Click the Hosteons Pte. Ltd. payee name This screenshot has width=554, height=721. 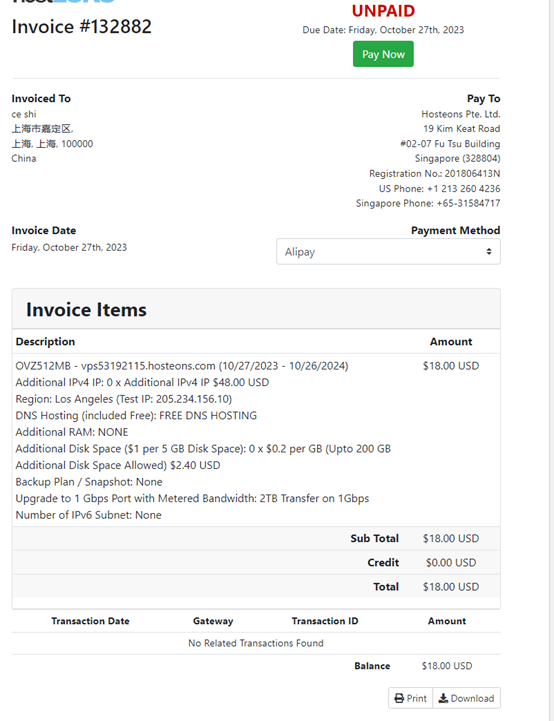click(x=461, y=114)
